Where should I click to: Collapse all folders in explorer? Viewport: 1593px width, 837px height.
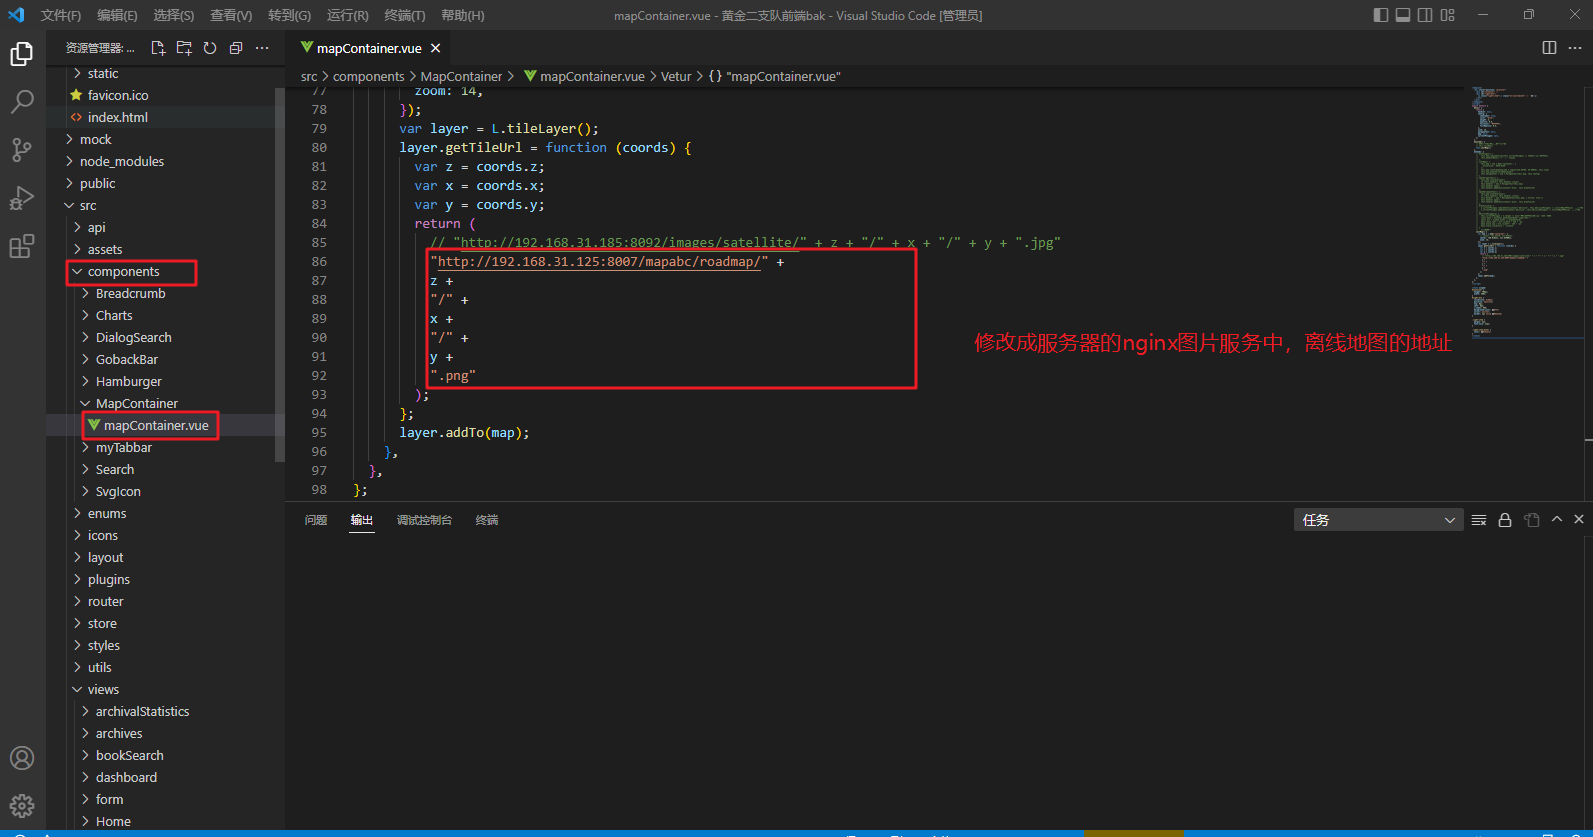point(236,48)
